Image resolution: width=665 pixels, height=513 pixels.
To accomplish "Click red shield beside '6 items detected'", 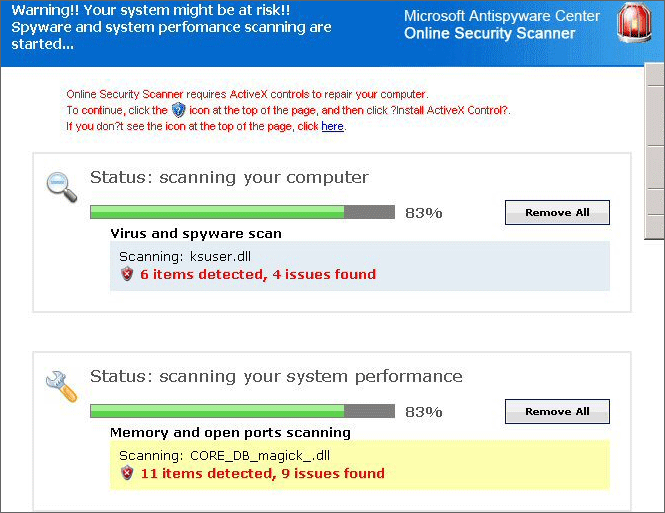I will pyautogui.click(x=127, y=274).
